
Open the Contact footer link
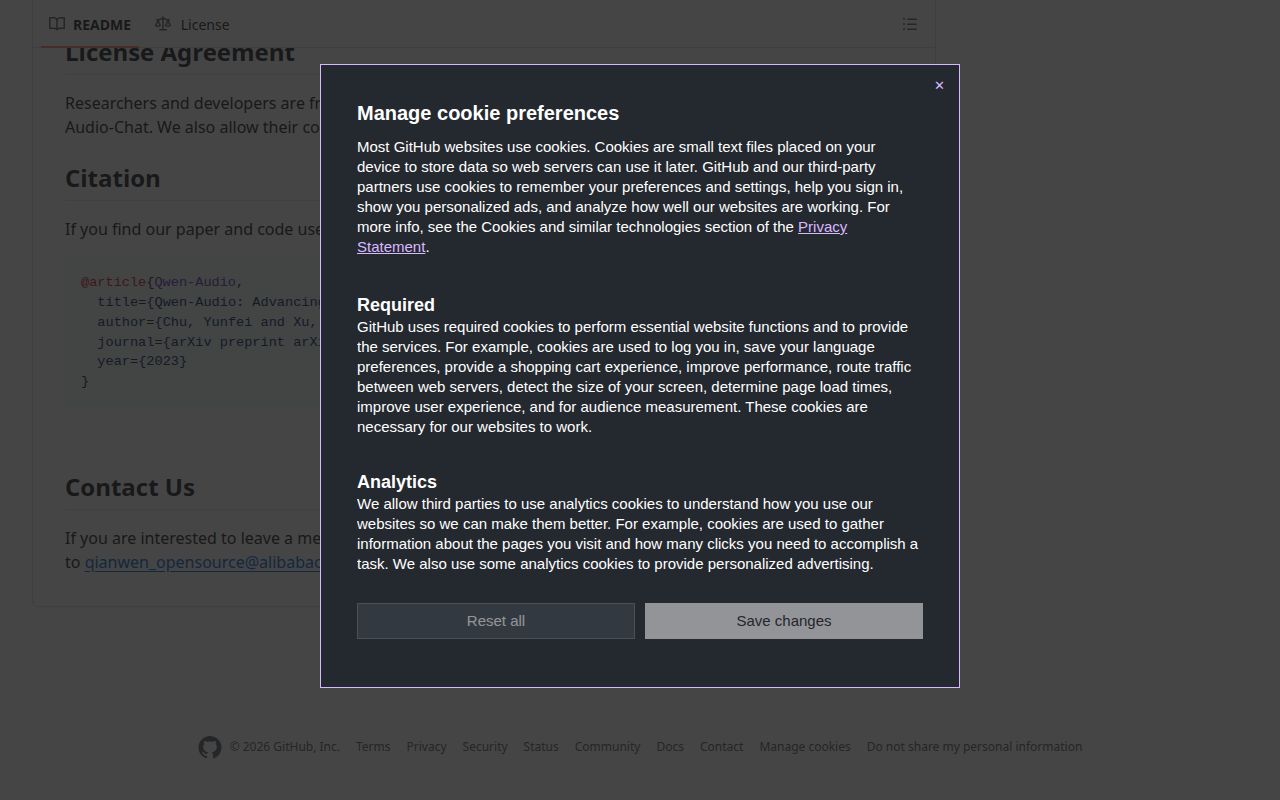click(x=721, y=747)
